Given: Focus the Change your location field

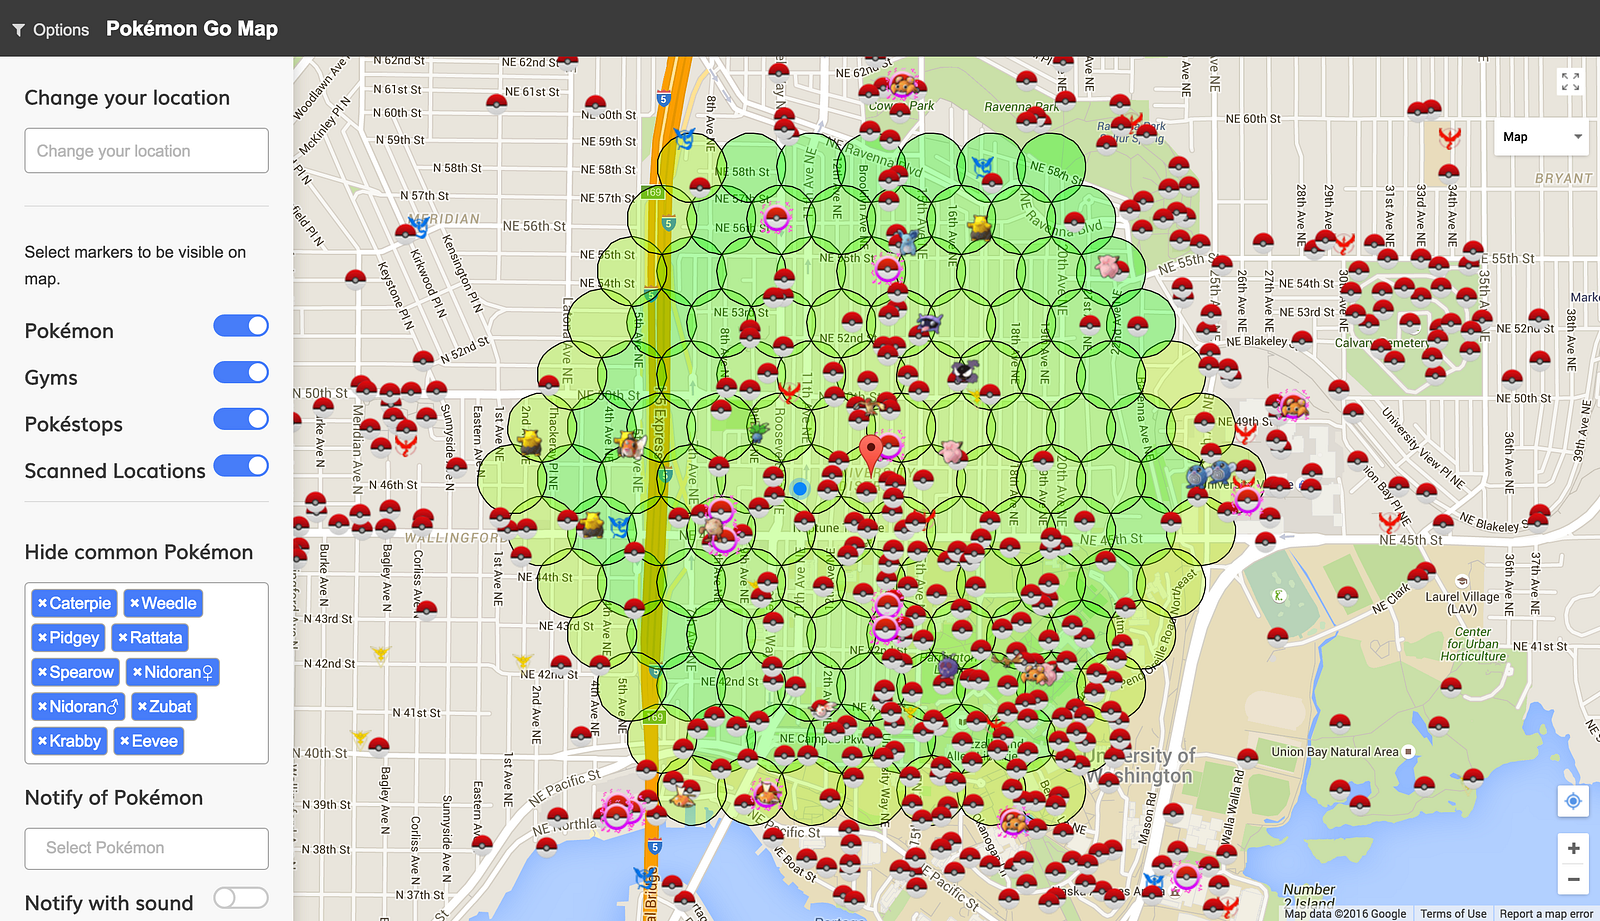Looking at the screenshot, I should 146,150.
